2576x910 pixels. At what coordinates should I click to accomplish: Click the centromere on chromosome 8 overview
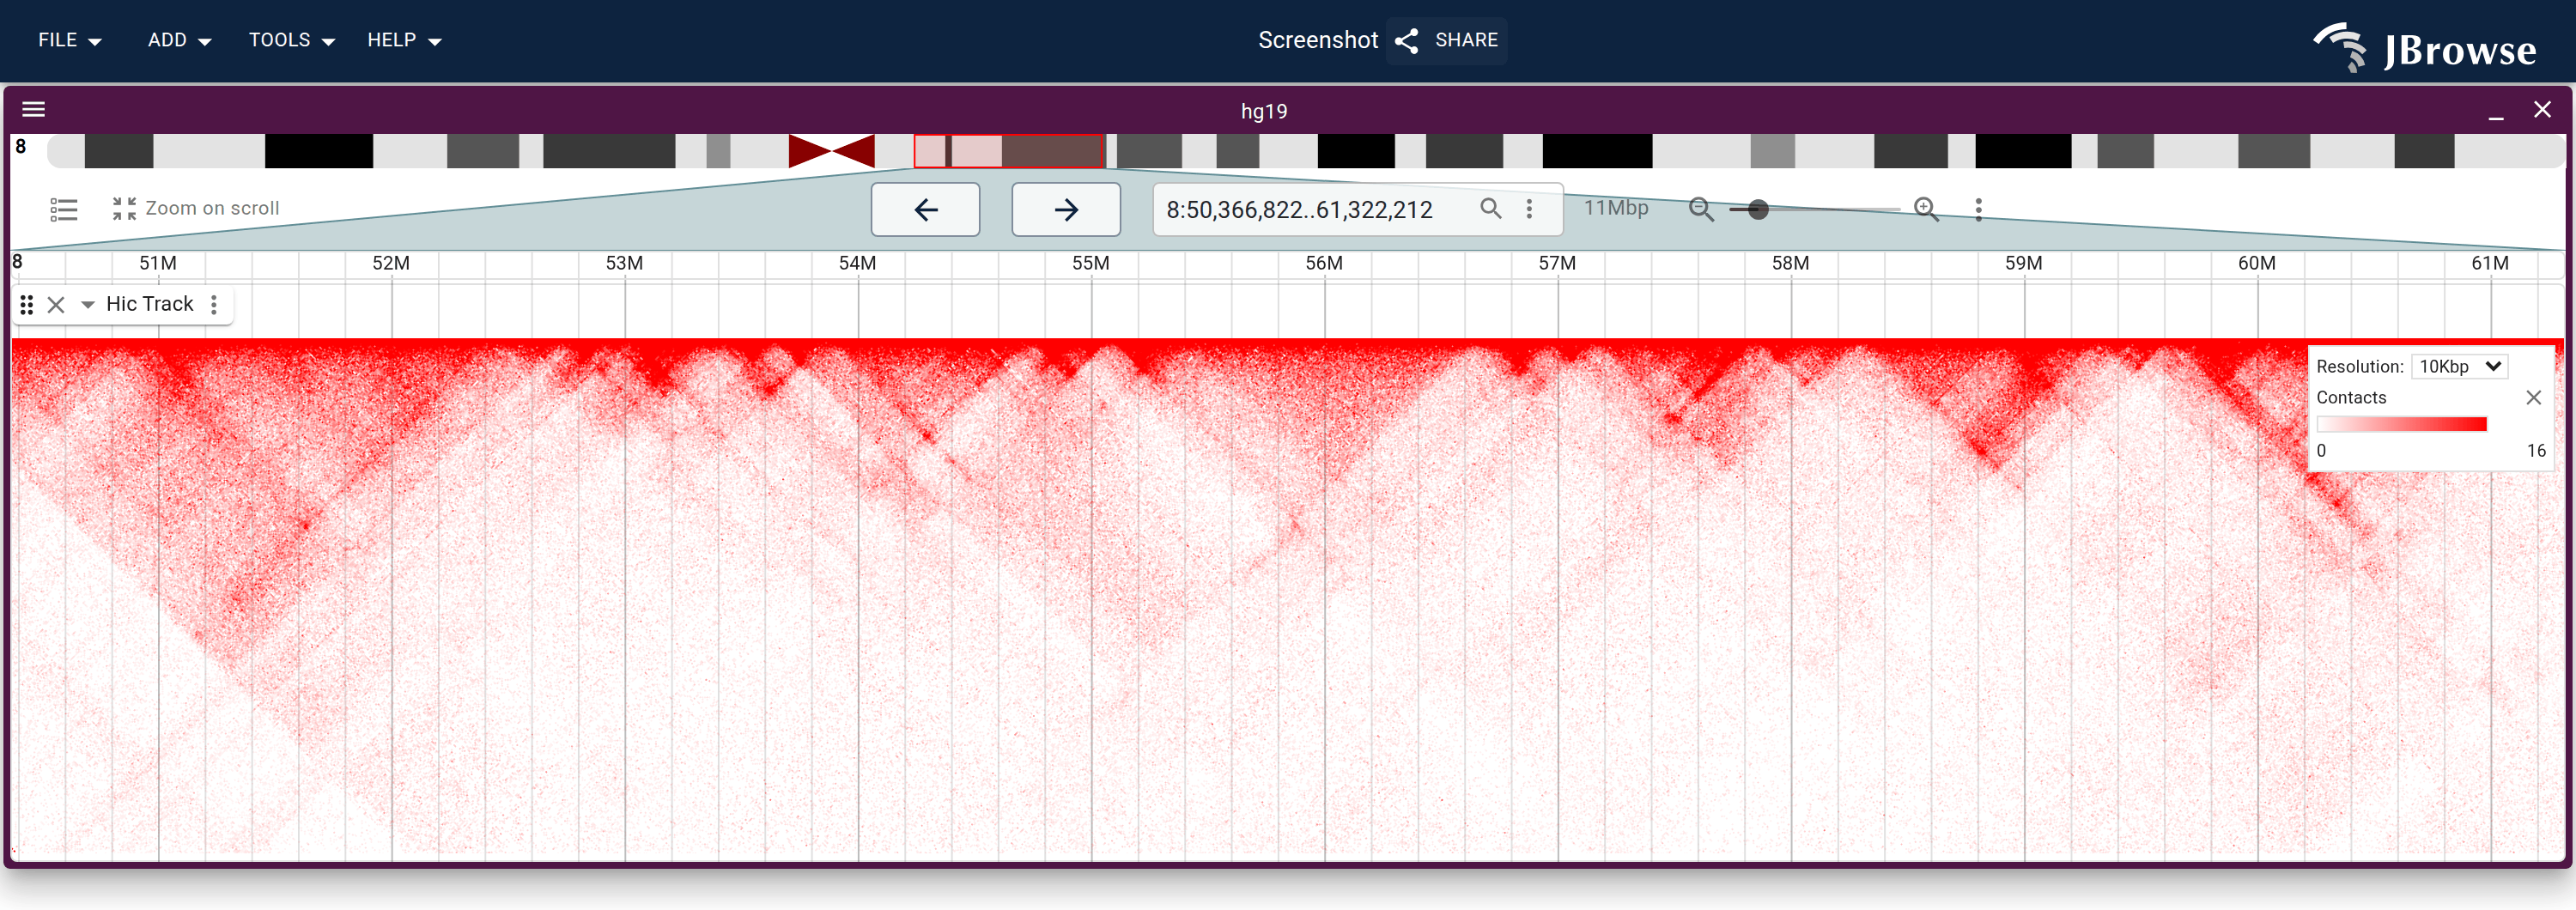pos(832,151)
